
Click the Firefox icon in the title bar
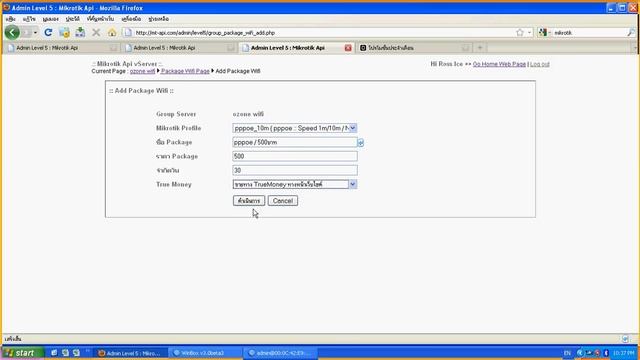7,7
